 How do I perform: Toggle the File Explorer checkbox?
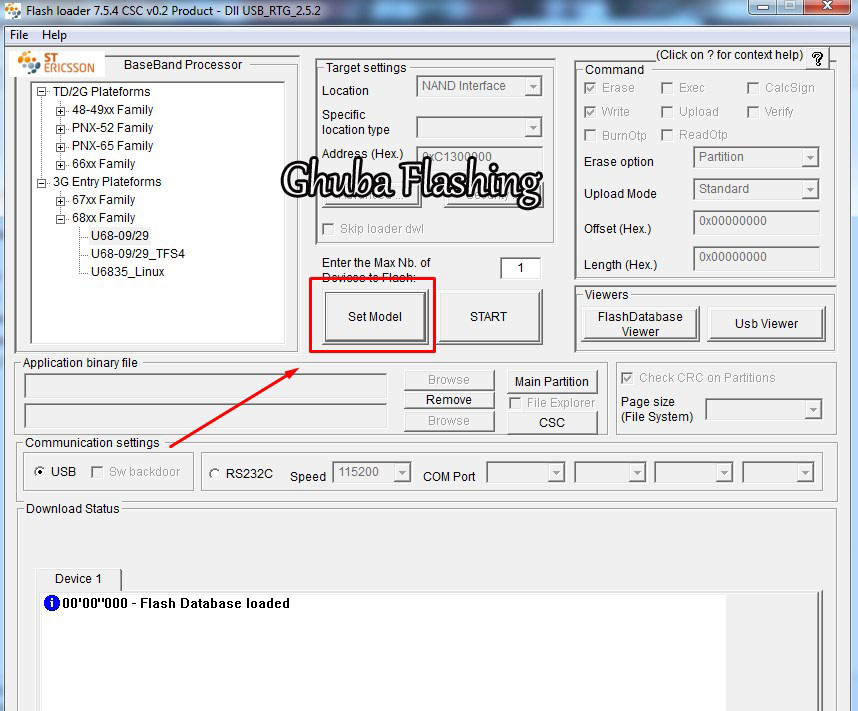point(515,403)
